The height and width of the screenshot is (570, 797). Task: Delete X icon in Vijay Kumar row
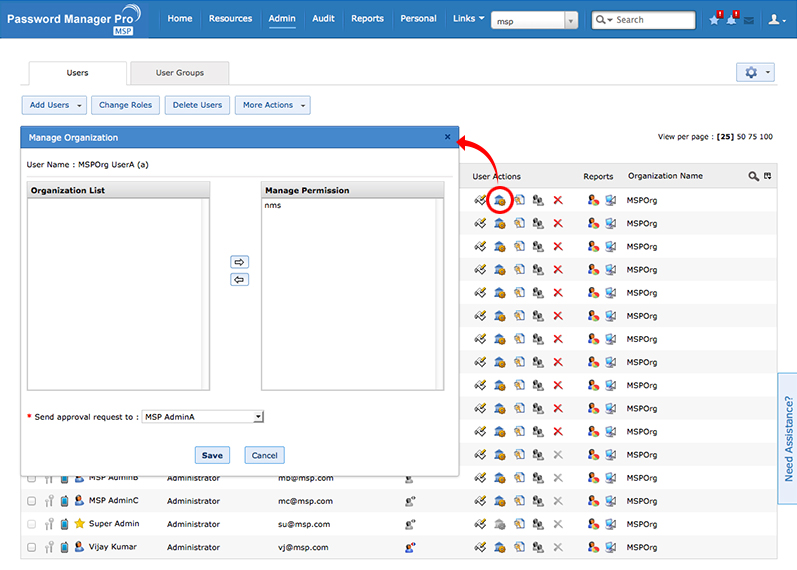558,547
